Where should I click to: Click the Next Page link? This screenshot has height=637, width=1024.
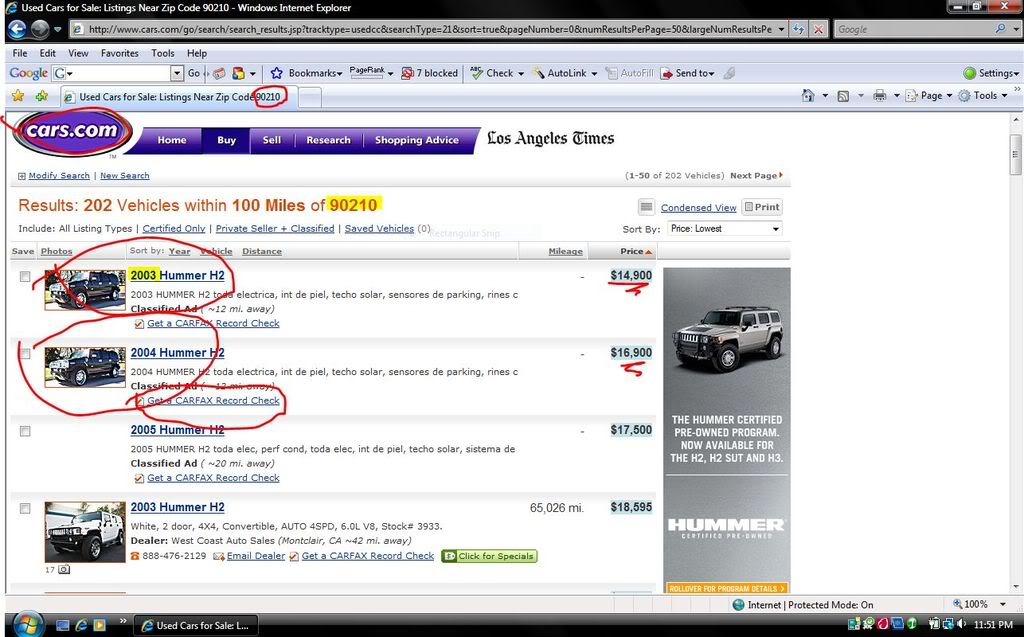point(756,176)
